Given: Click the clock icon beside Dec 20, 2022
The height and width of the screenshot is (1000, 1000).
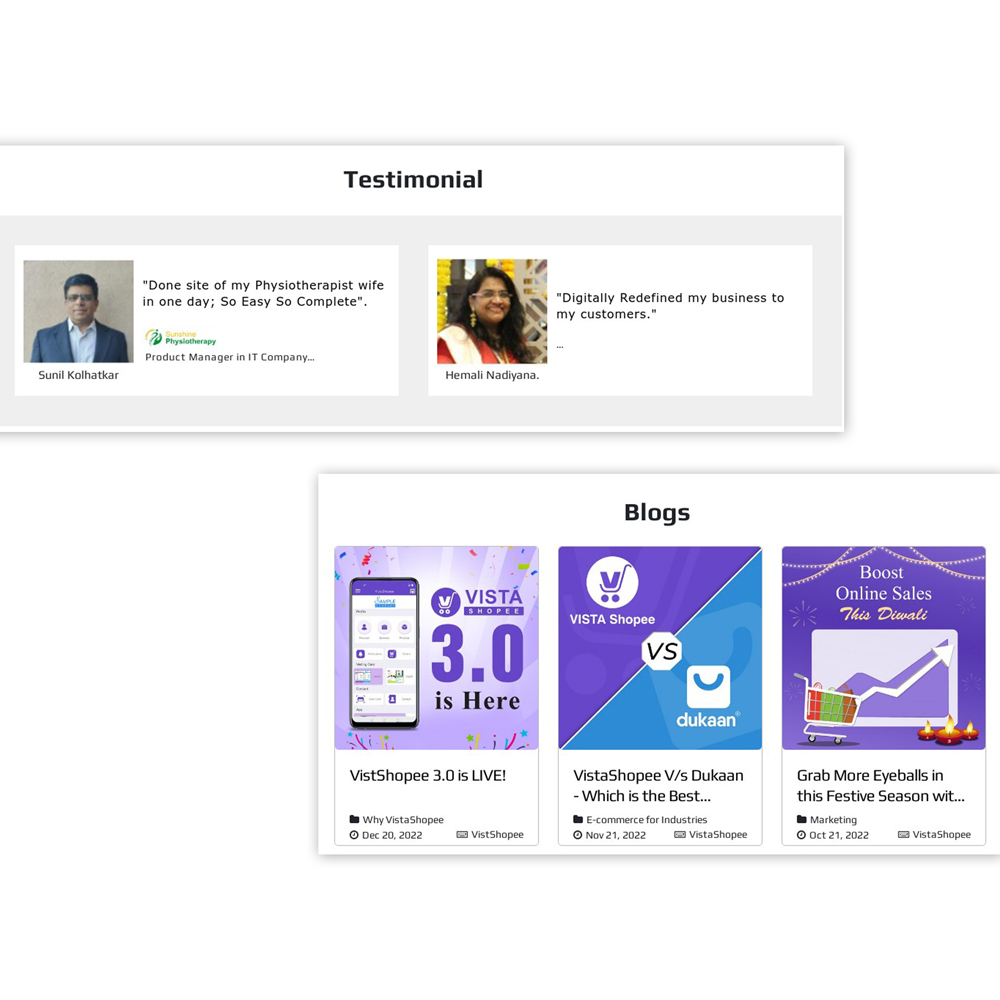Looking at the screenshot, I should tap(354, 835).
